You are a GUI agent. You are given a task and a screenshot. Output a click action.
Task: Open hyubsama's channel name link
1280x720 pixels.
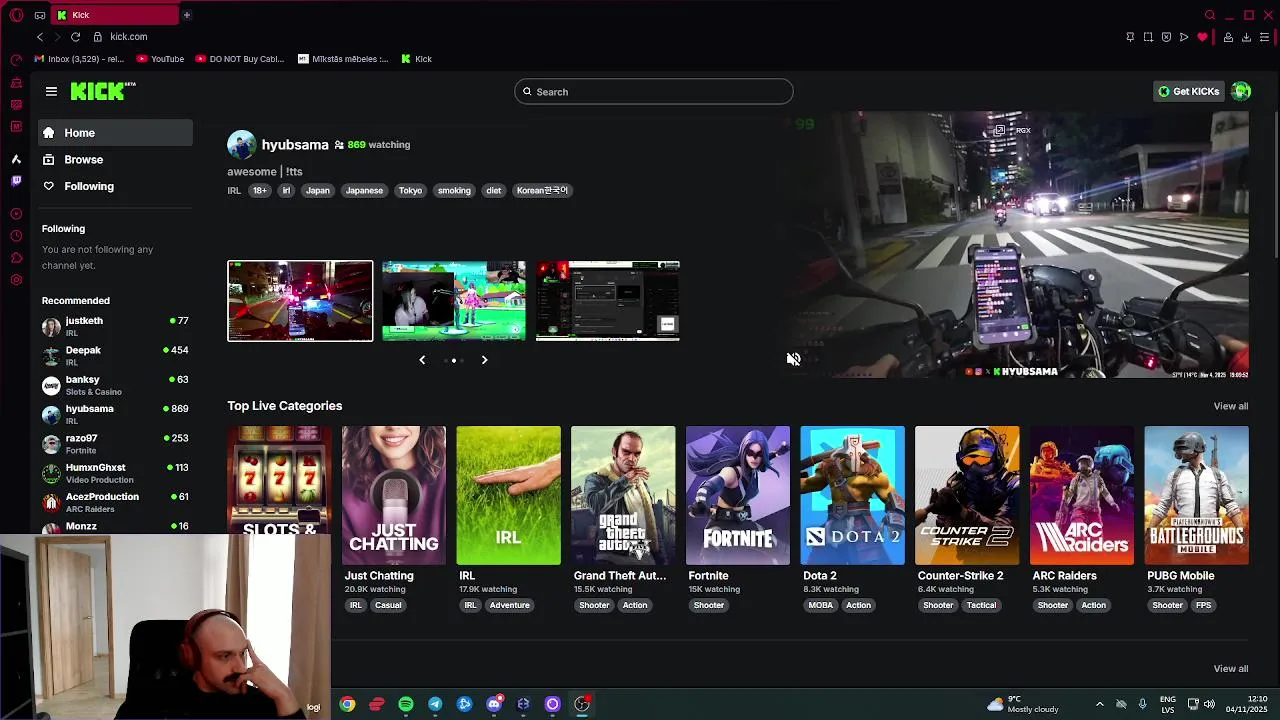click(x=295, y=145)
